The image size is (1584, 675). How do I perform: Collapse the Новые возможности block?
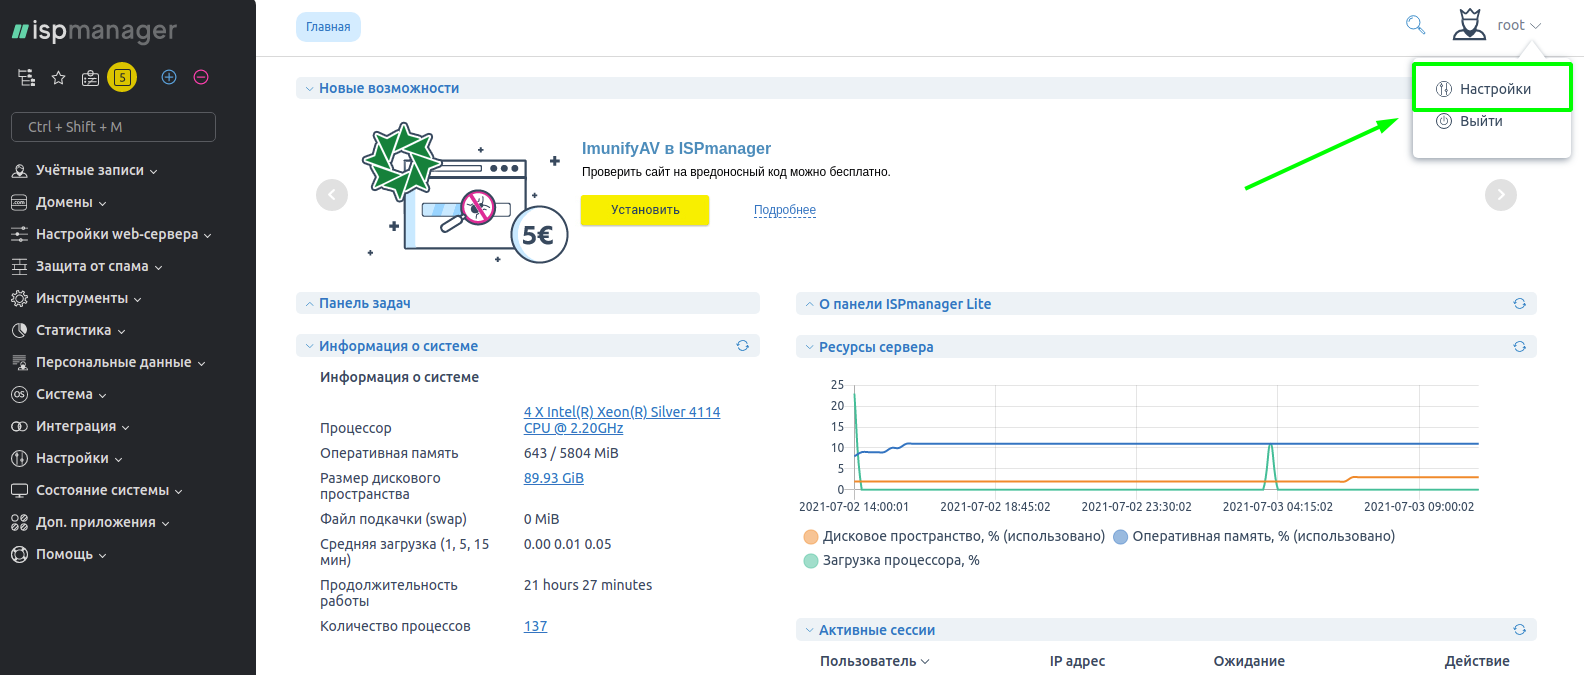click(310, 88)
